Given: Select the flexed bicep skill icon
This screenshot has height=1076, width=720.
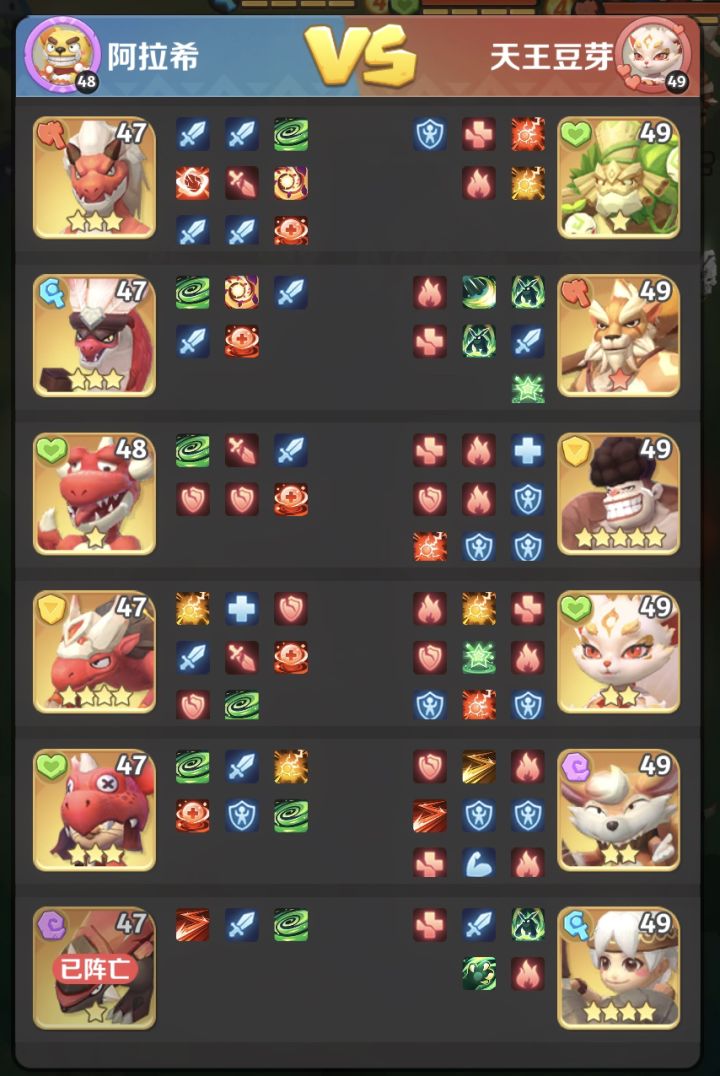Looking at the screenshot, I should click(478, 863).
